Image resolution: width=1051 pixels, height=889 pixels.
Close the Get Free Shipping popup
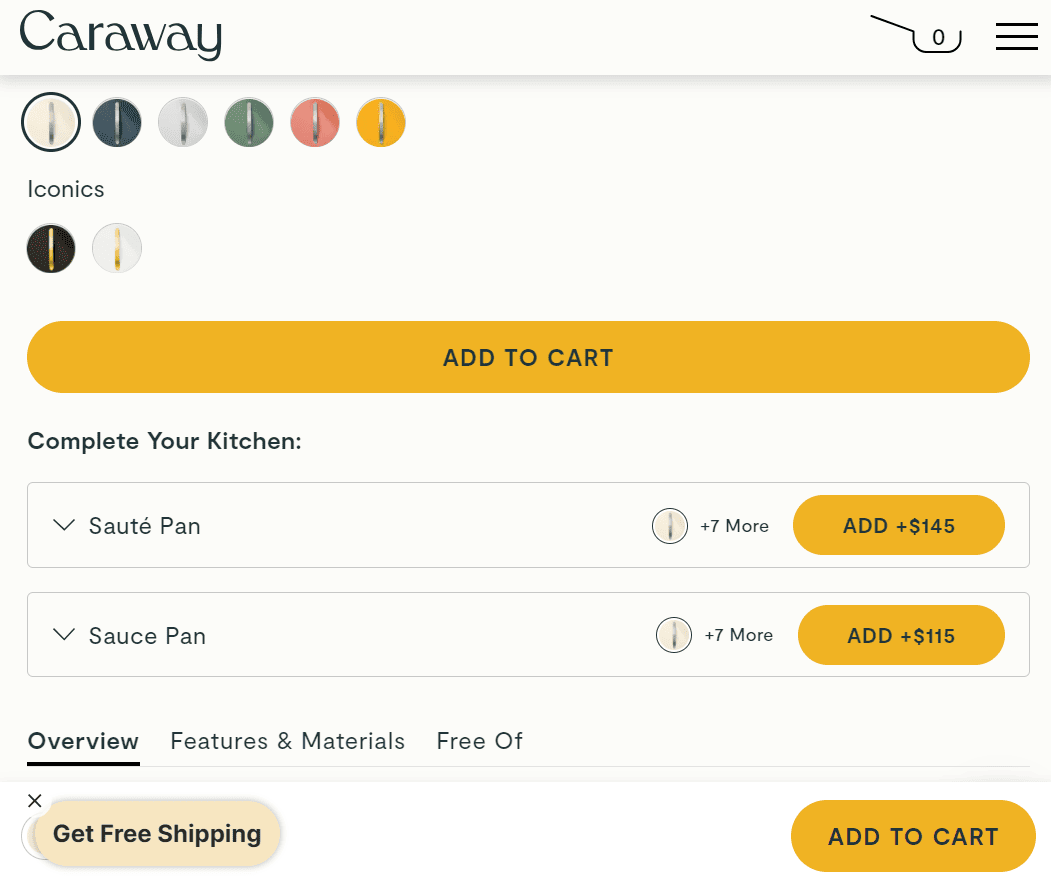coord(35,801)
